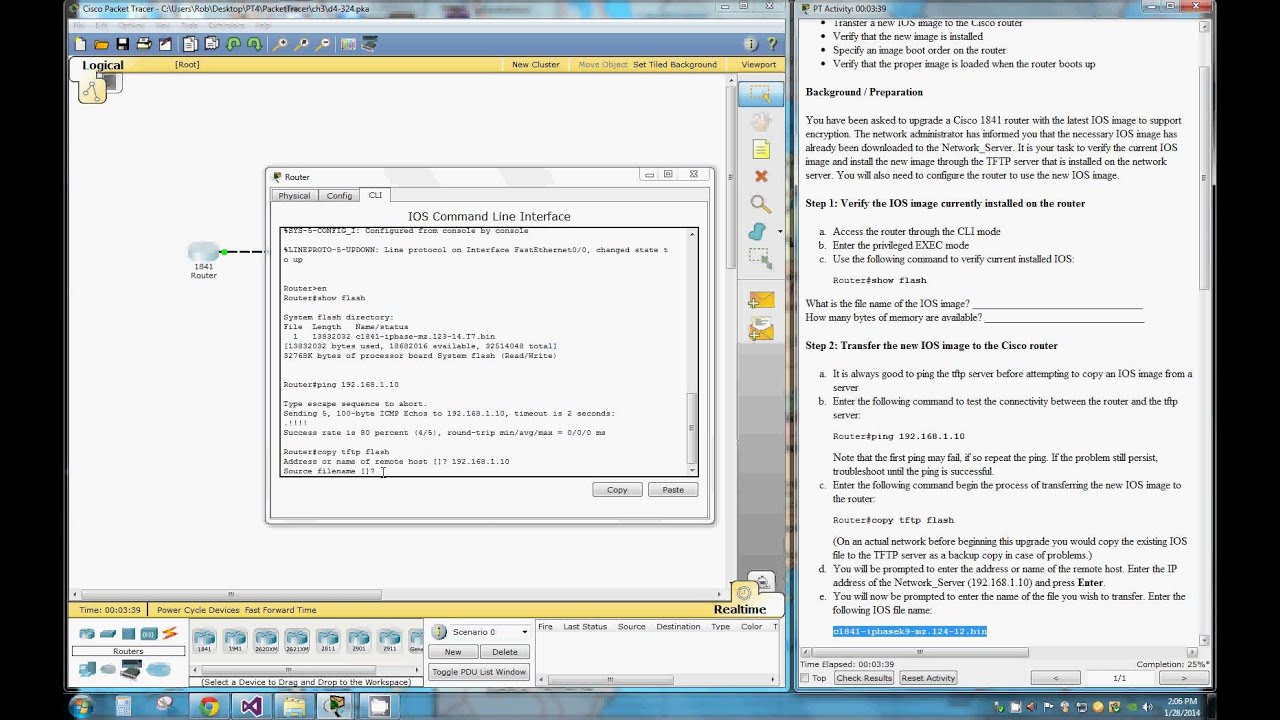Open a file with the folder icon

pyautogui.click(x=101, y=44)
